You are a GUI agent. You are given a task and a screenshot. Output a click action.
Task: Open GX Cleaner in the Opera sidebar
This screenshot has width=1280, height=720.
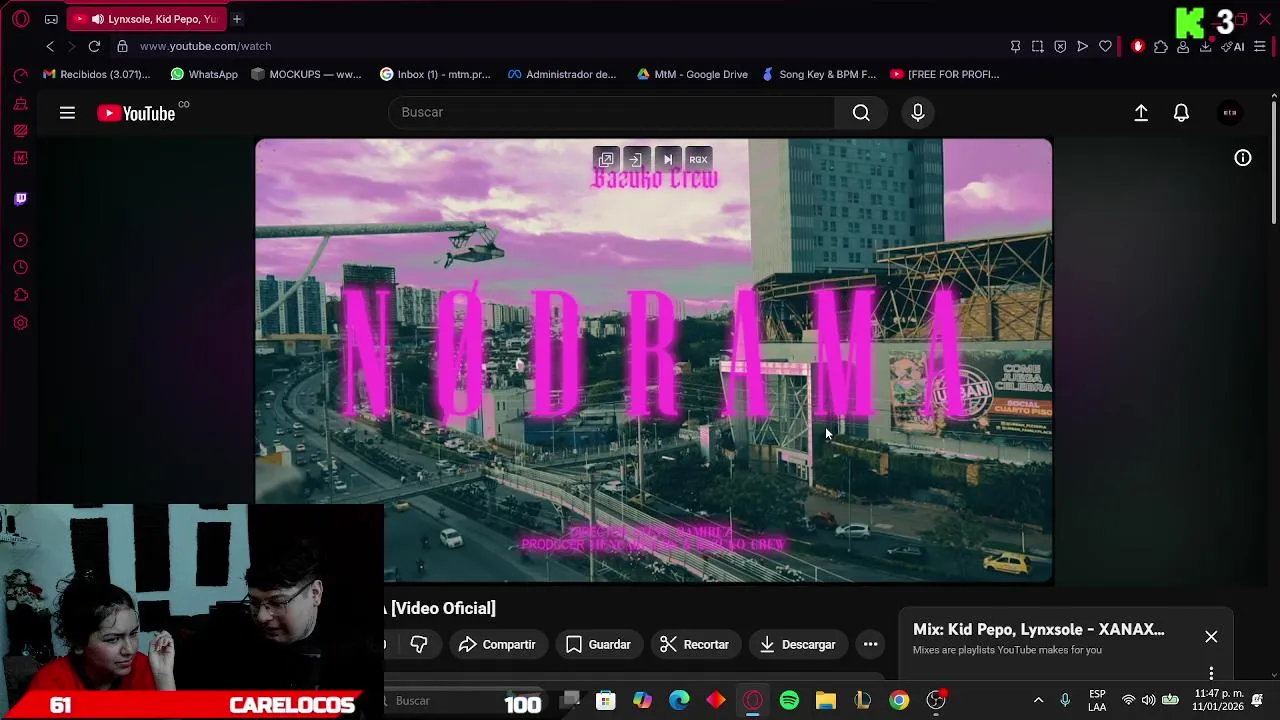click(20, 104)
